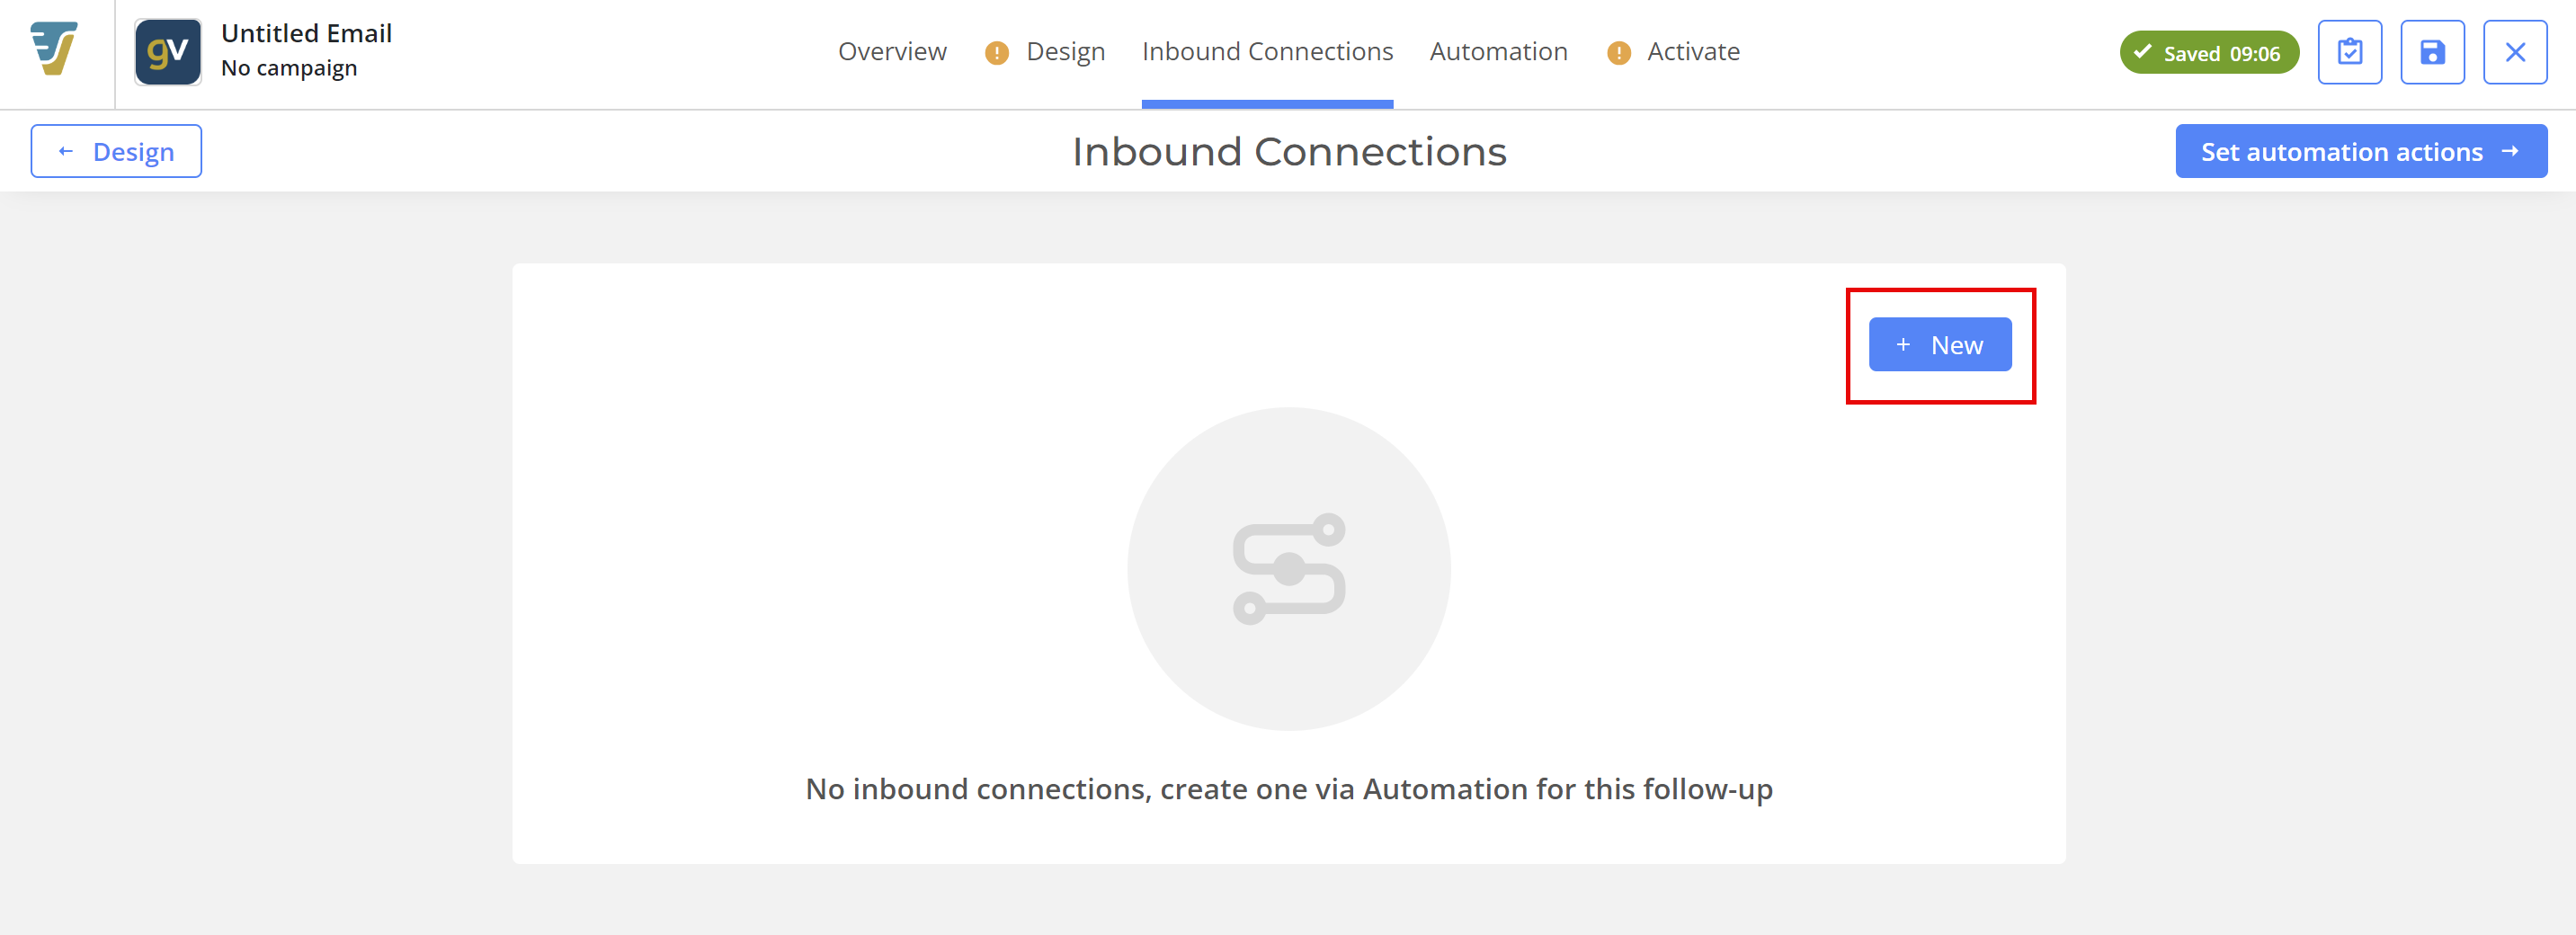2576x935 pixels.
Task: Click the Saved 09:06 status badge
Action: [x=2209, y=52]
